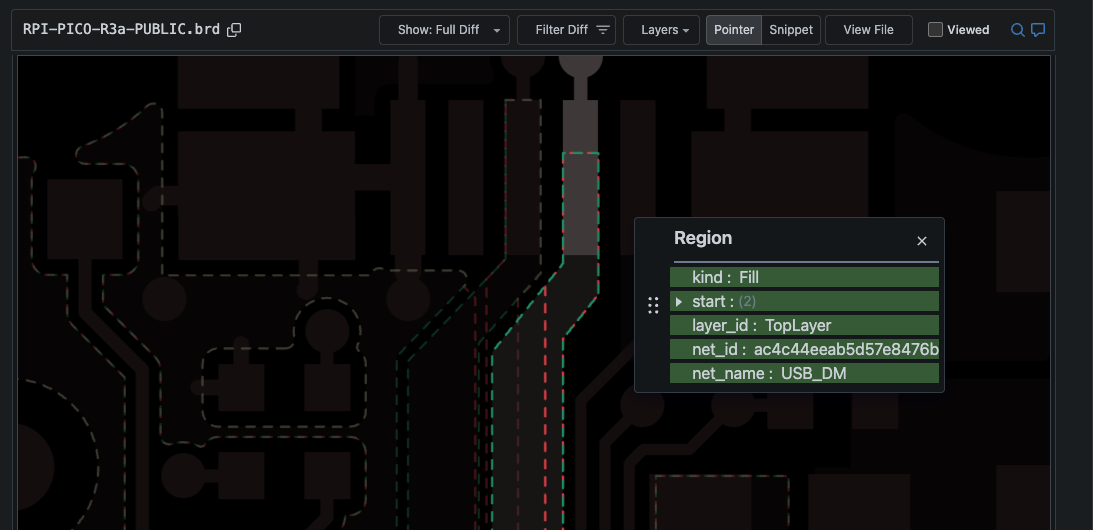
Task: Select the net_id property row
Action: pyautogui.click(x=804, y=349)
